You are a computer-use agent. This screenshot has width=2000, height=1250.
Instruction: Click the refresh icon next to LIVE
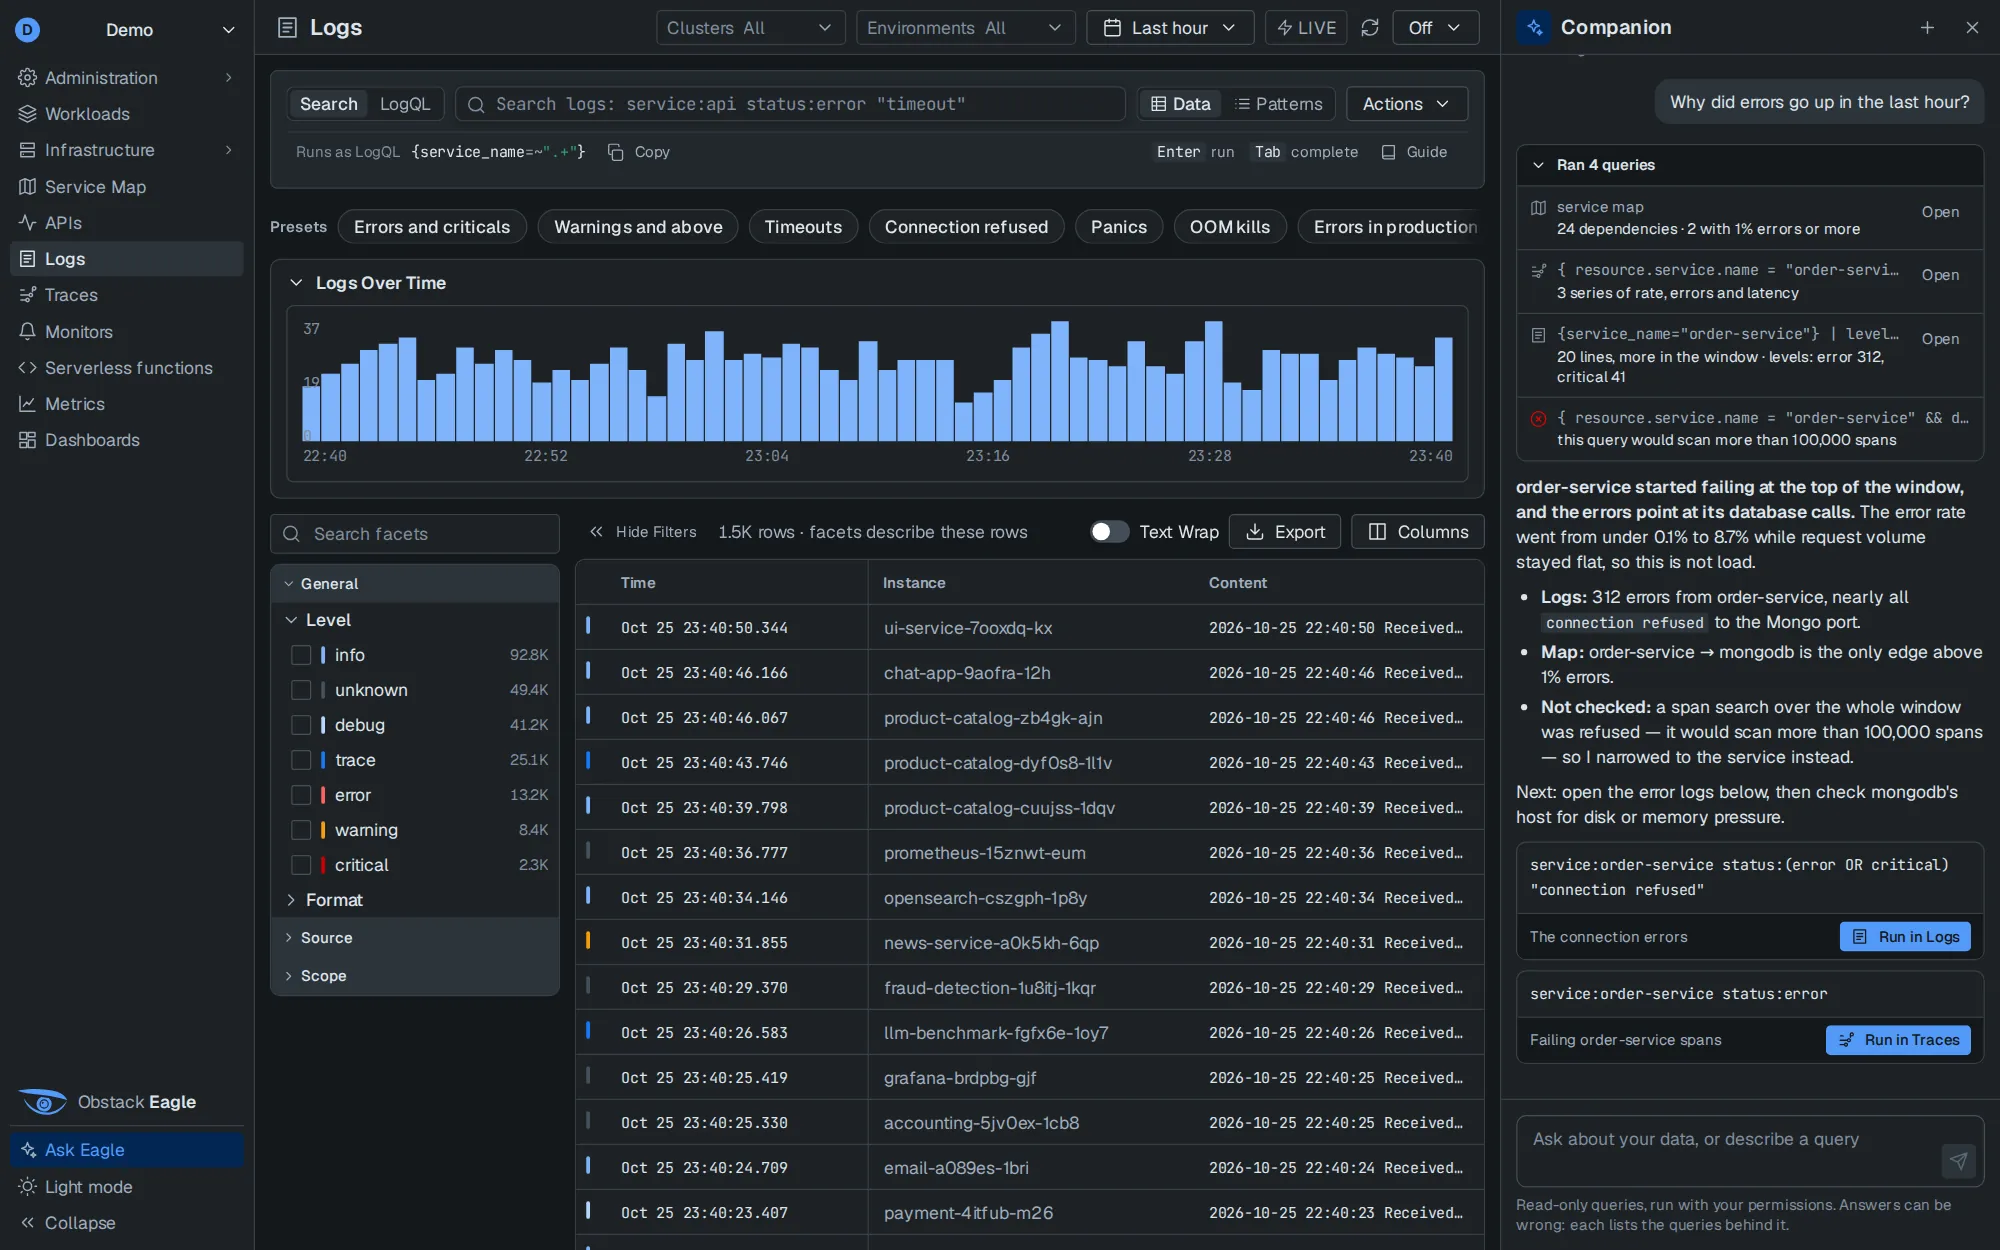(1370, 28)
